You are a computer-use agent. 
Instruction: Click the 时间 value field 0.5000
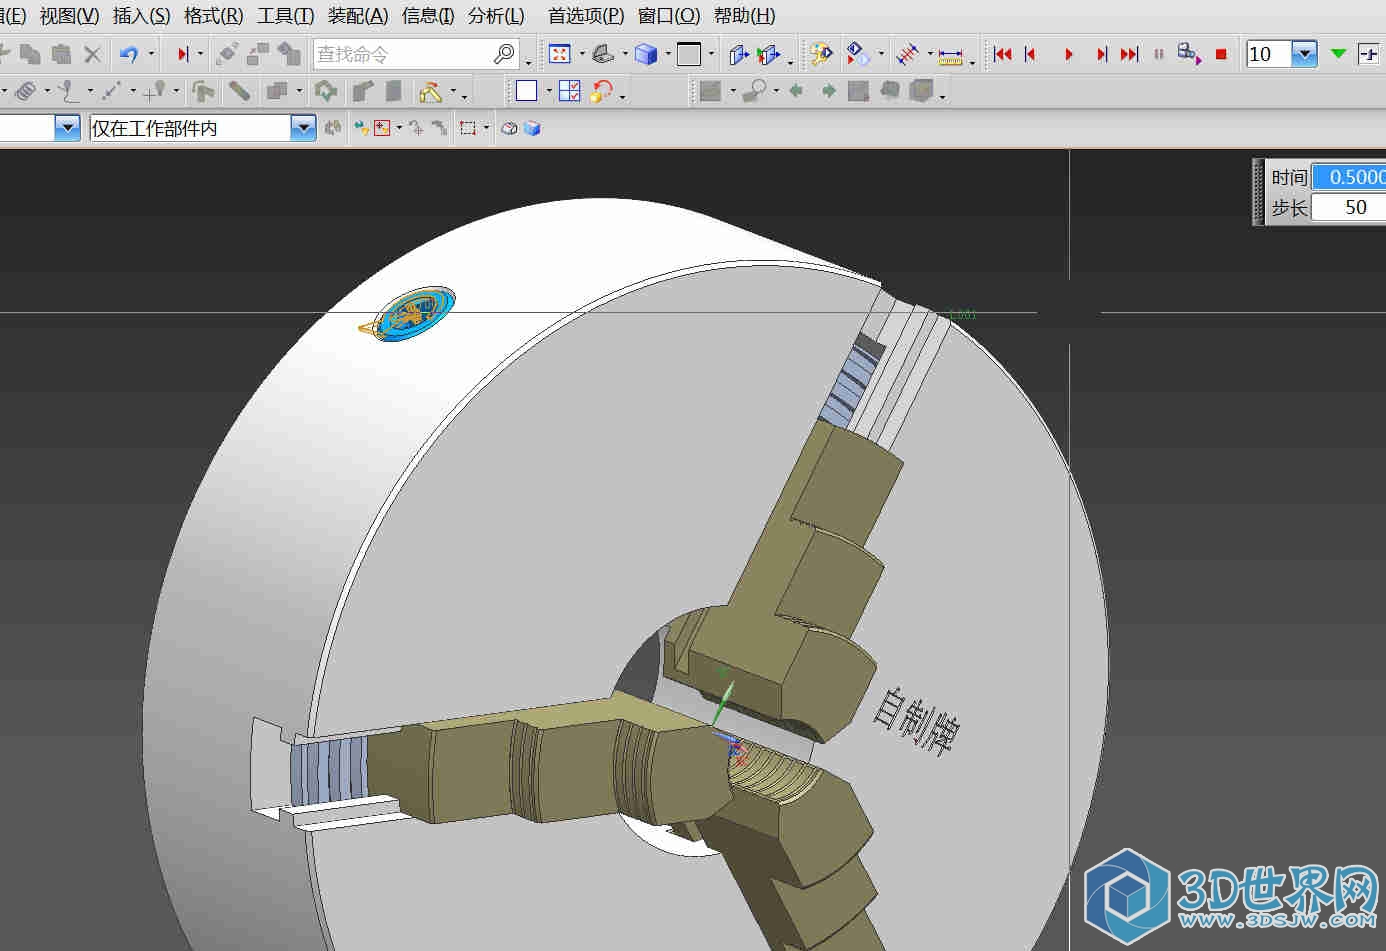pos(1349,177)
